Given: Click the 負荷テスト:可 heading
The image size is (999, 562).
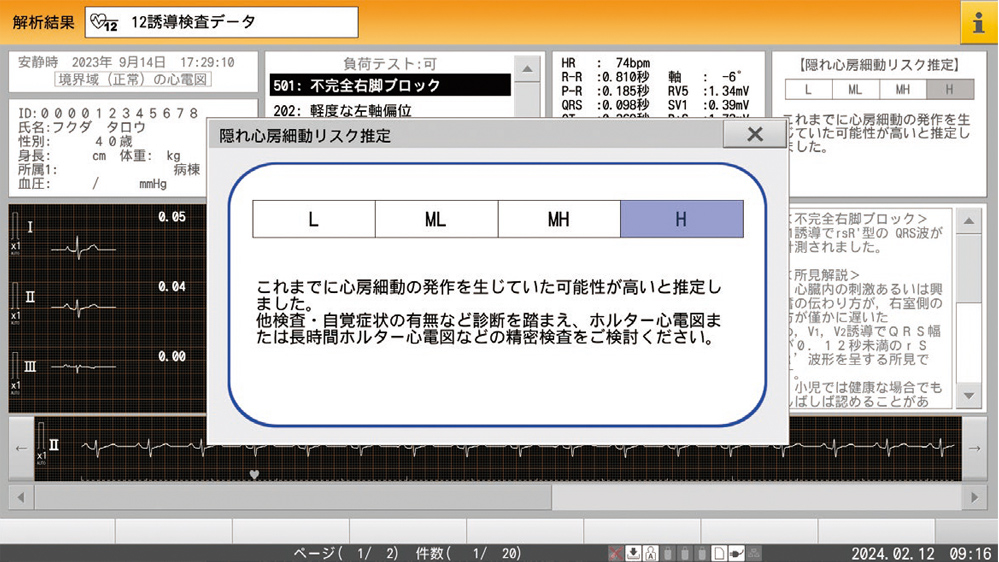Looking at the screenshot, I should point(390,64).
